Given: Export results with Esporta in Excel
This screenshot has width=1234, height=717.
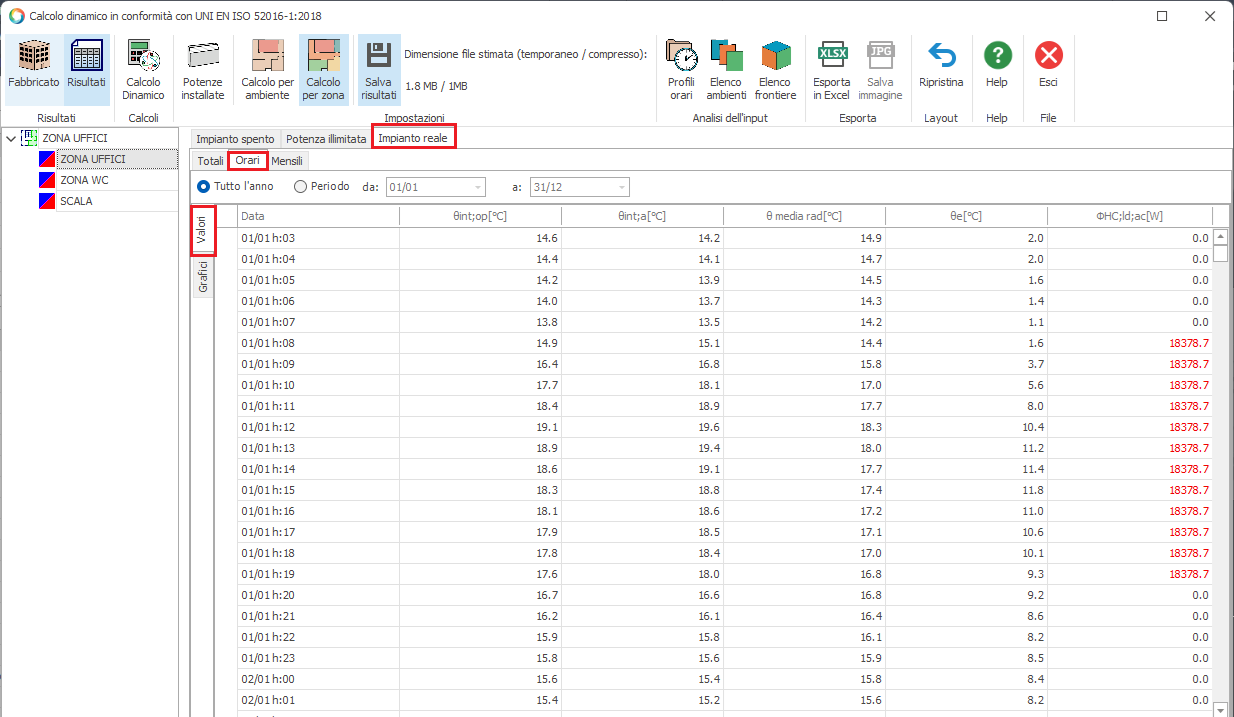Looking at the screenshot, I should (831, 57).
